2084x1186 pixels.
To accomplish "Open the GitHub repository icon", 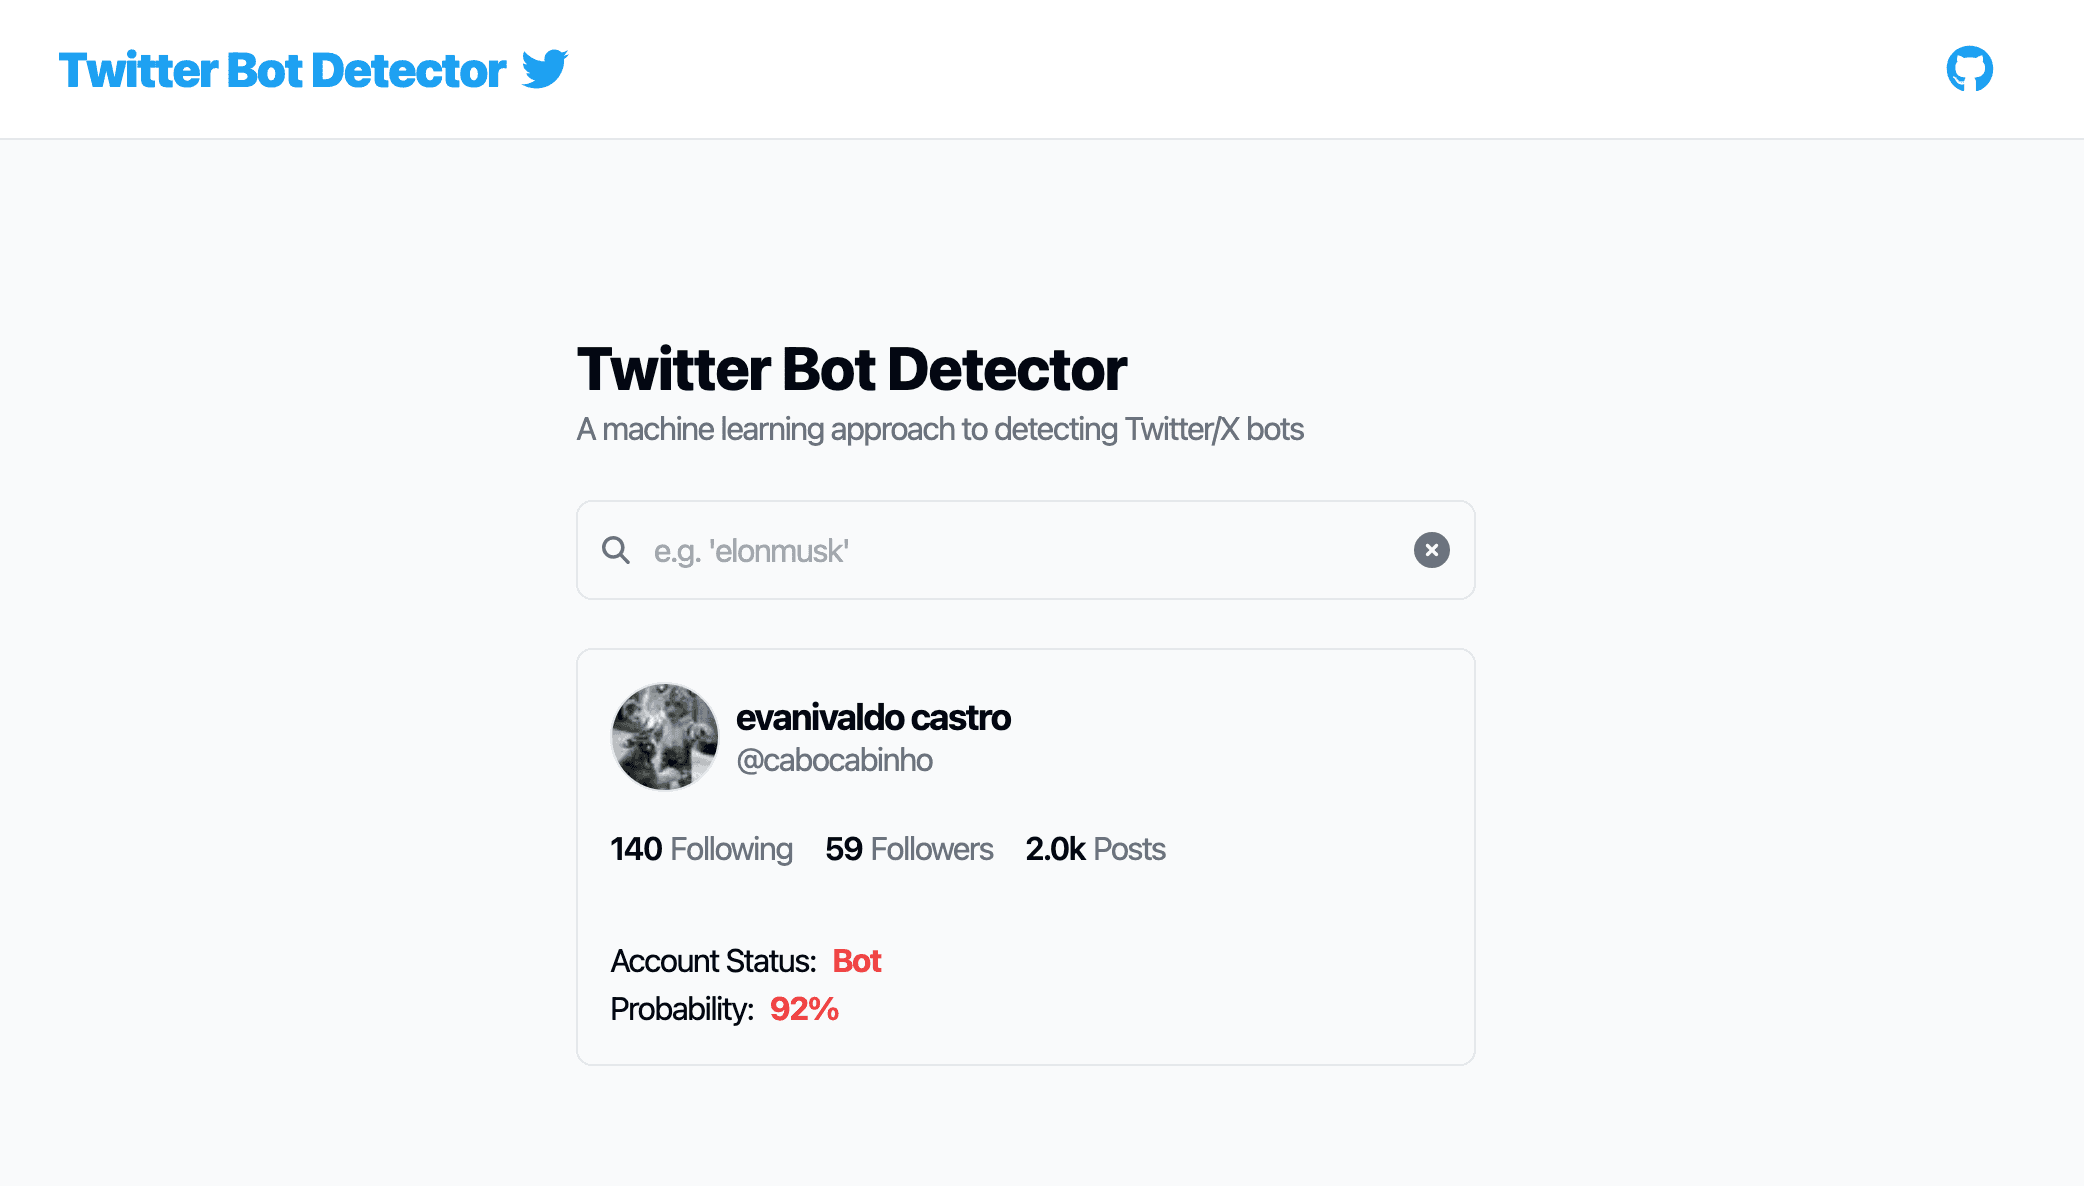I will 1969,69.
